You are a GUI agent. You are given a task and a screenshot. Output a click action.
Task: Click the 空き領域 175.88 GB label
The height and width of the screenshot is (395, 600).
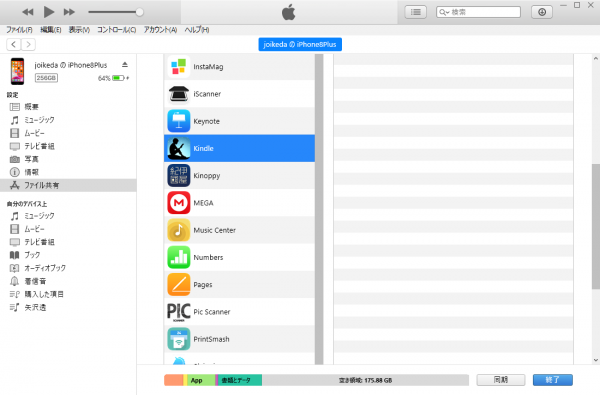[365, 380]
